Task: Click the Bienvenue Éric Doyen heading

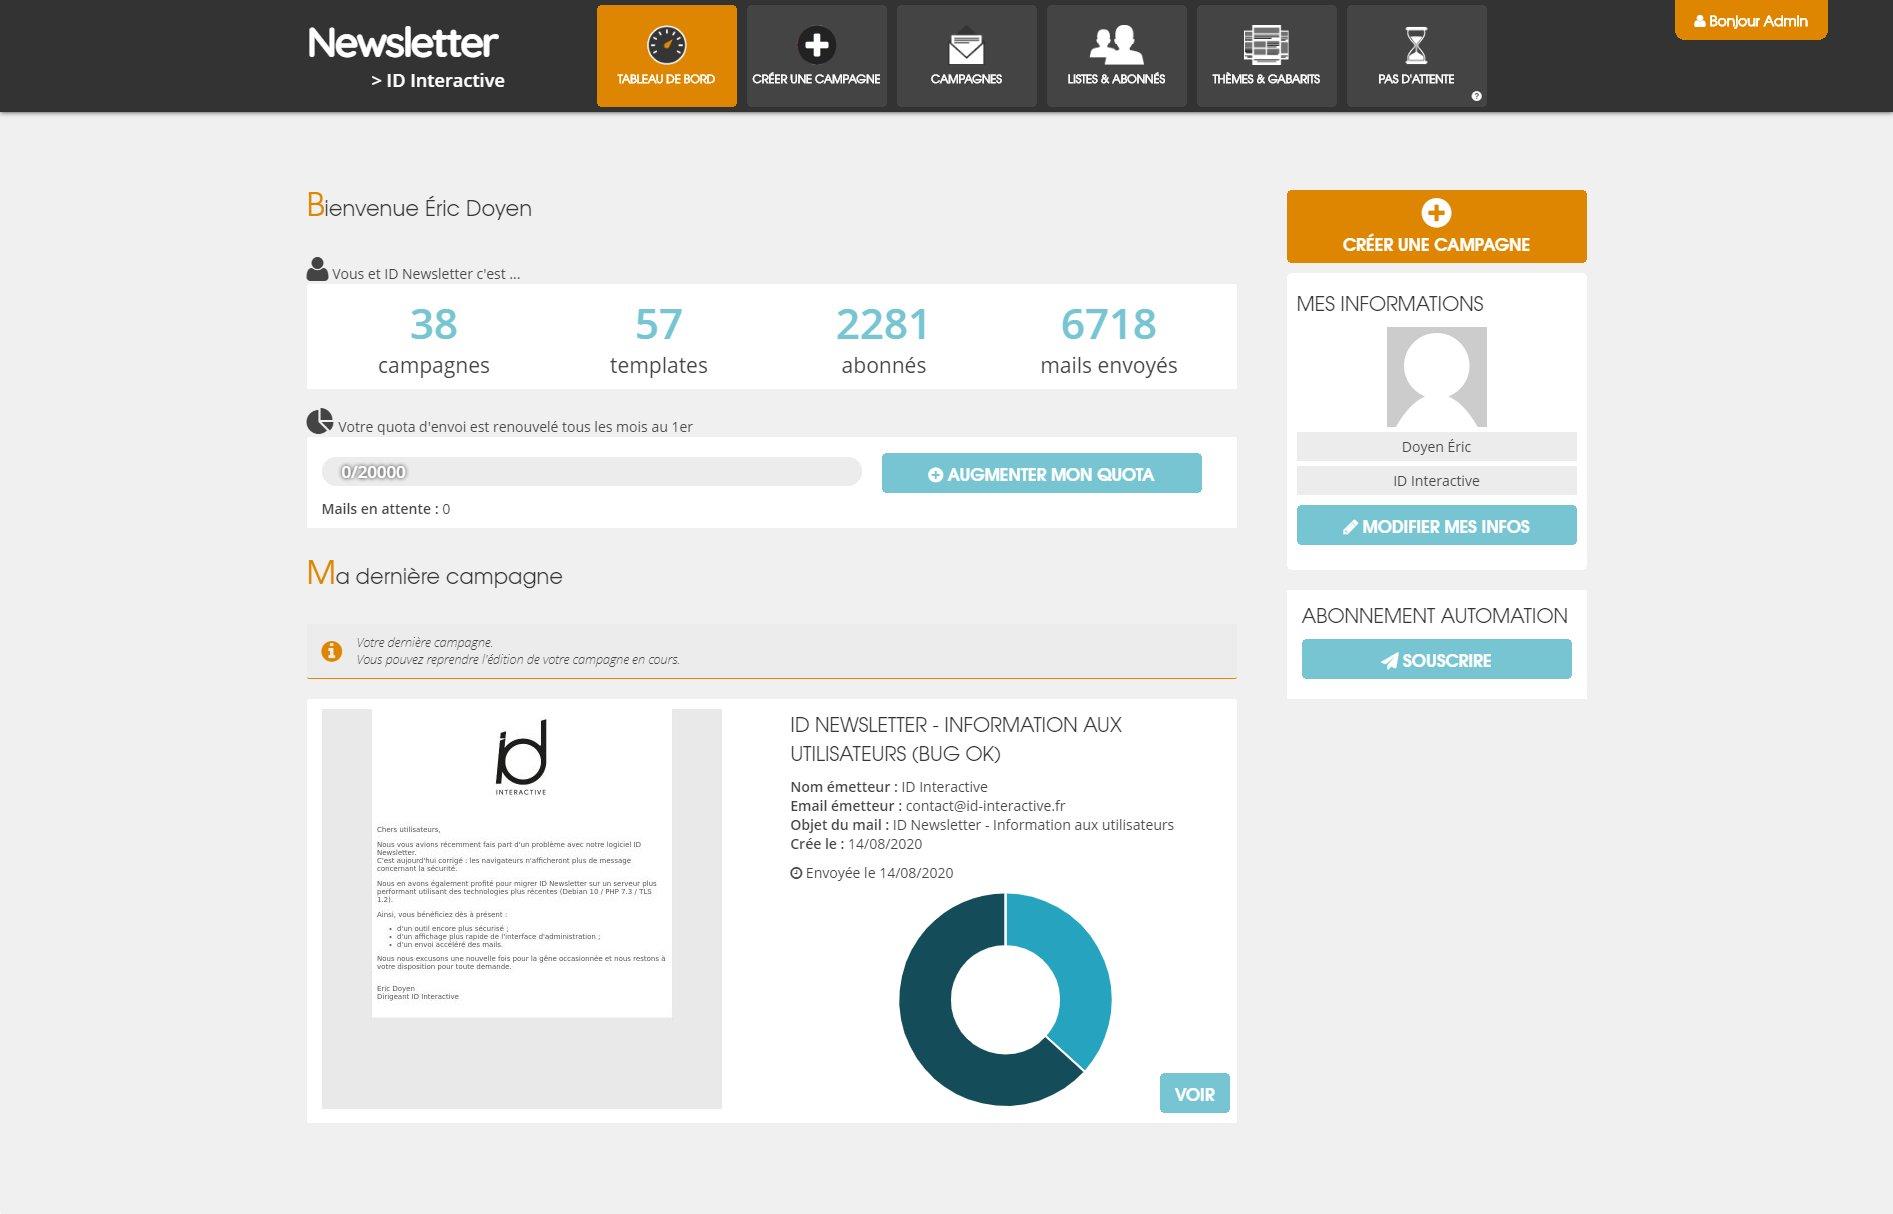Action: click(x=419, y=206)
